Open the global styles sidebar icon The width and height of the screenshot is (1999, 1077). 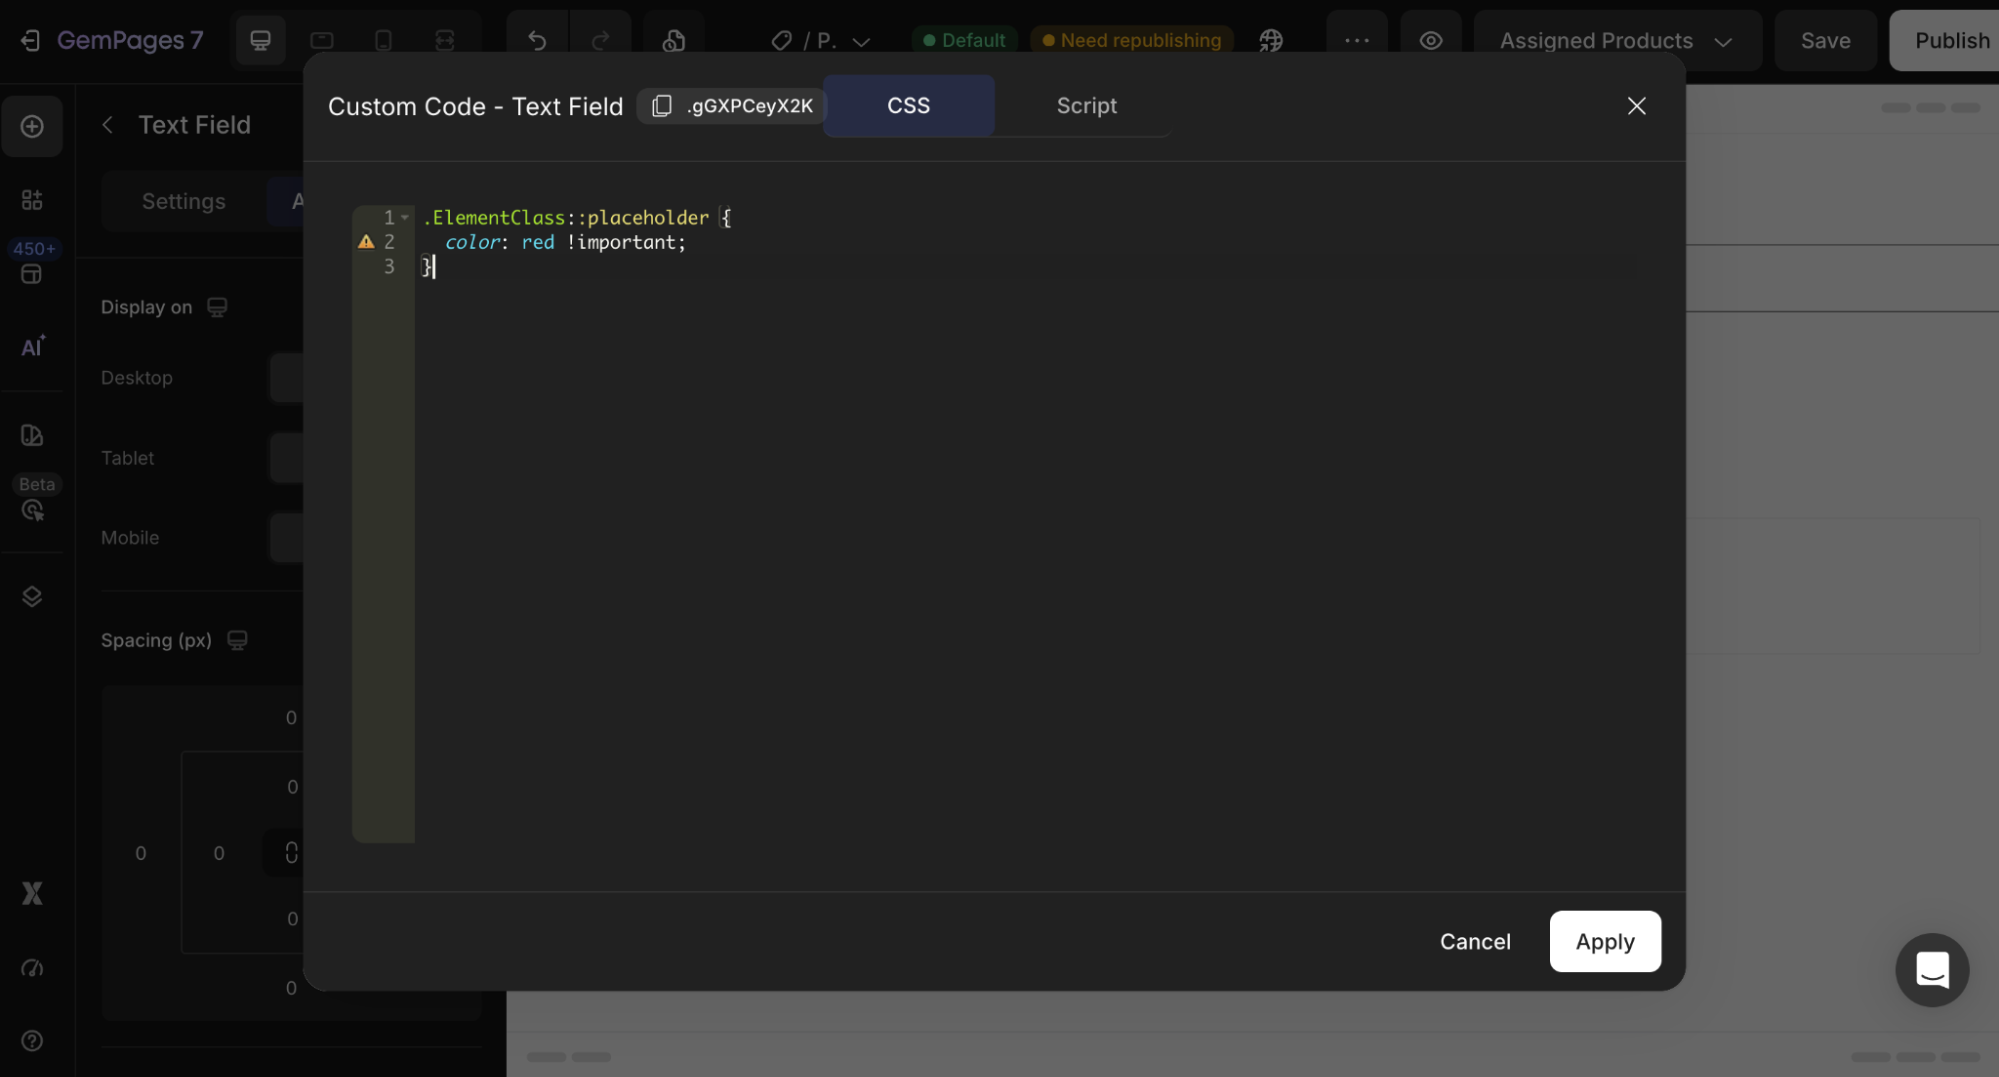(x=32, y=435)
